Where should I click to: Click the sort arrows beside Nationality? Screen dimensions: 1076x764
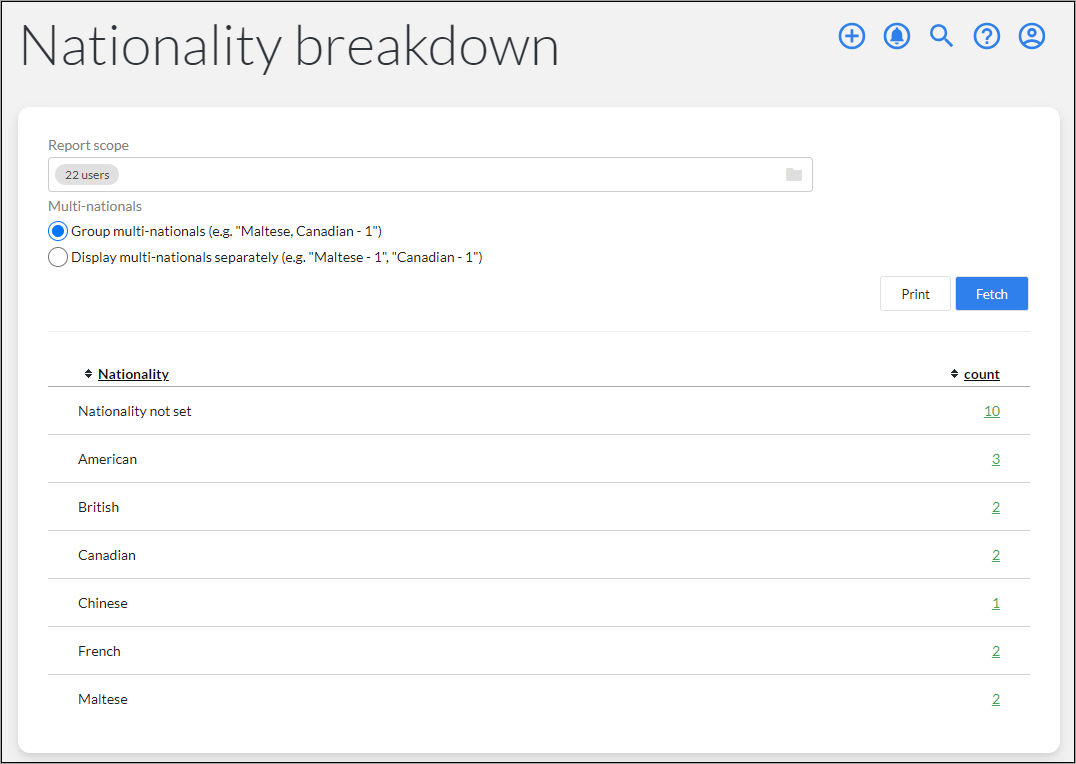point(89,374)
